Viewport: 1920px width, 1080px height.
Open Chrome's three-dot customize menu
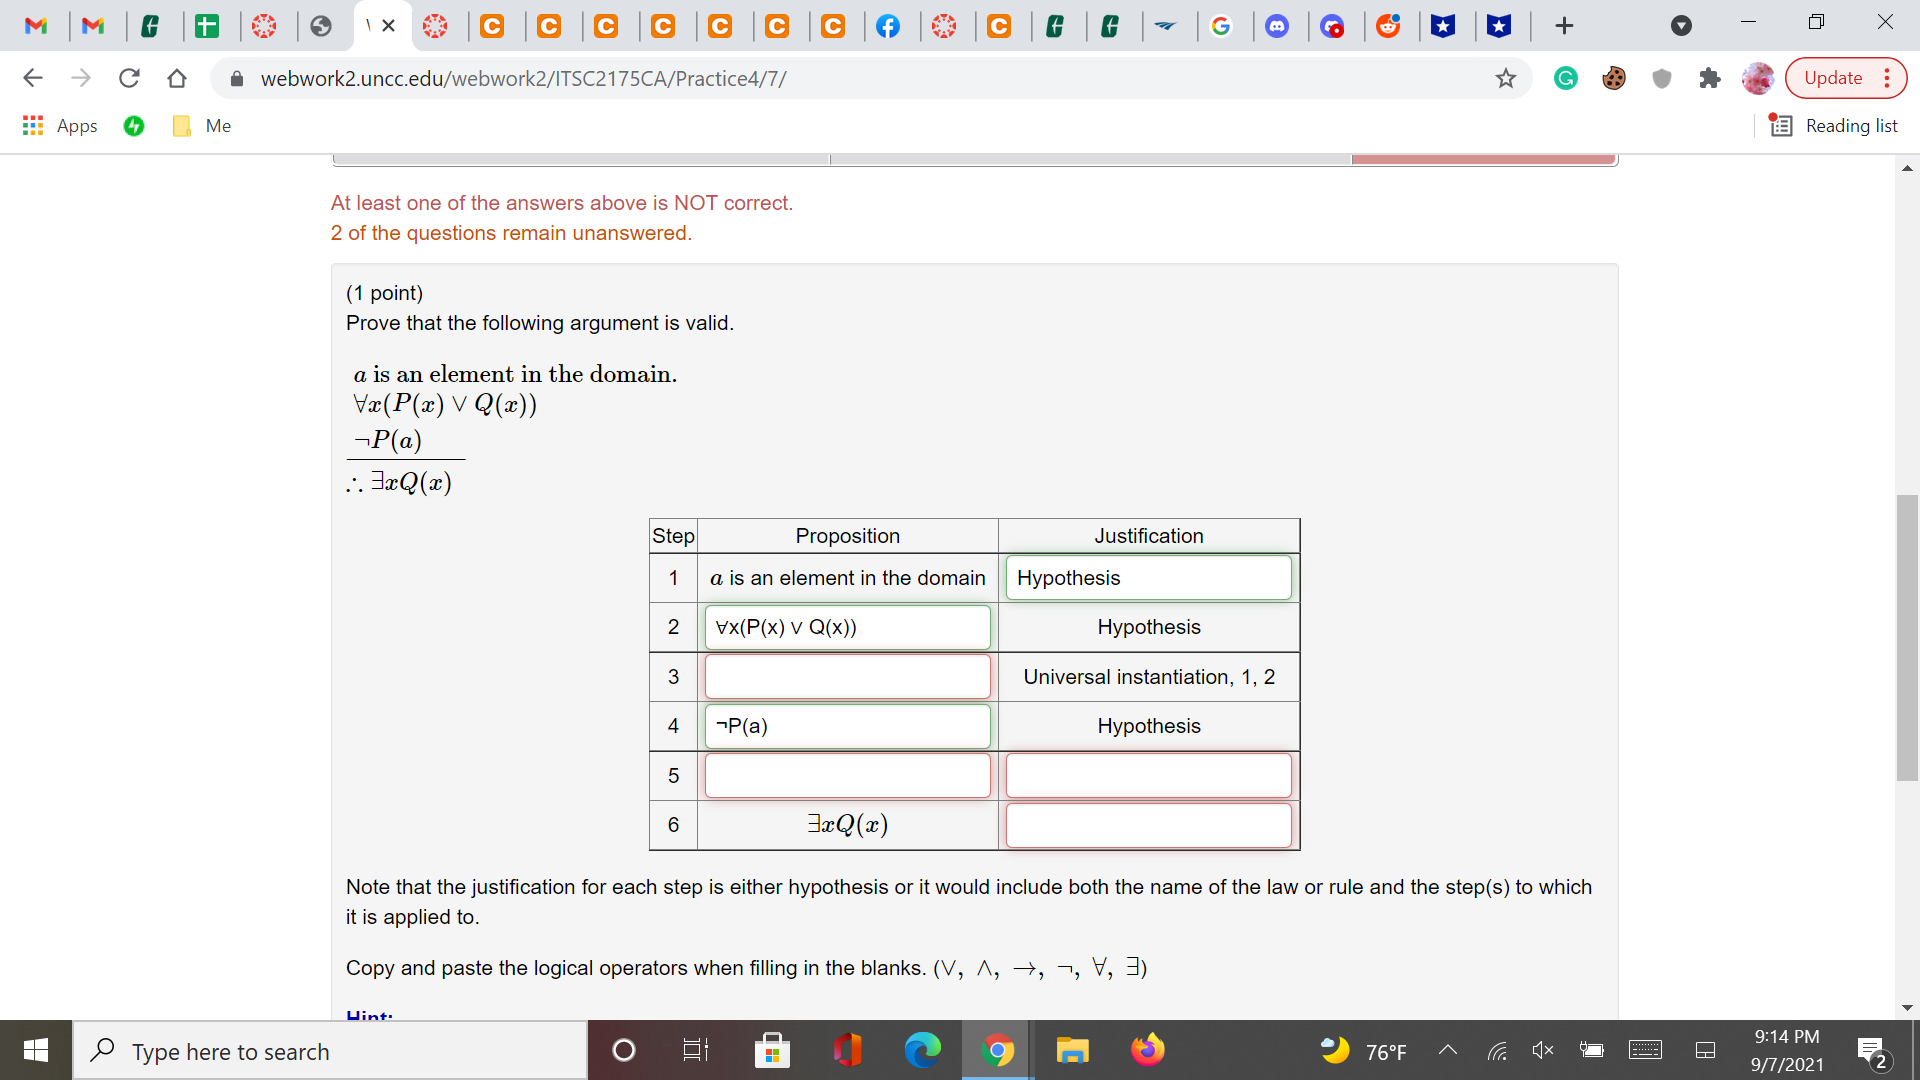1889,78
